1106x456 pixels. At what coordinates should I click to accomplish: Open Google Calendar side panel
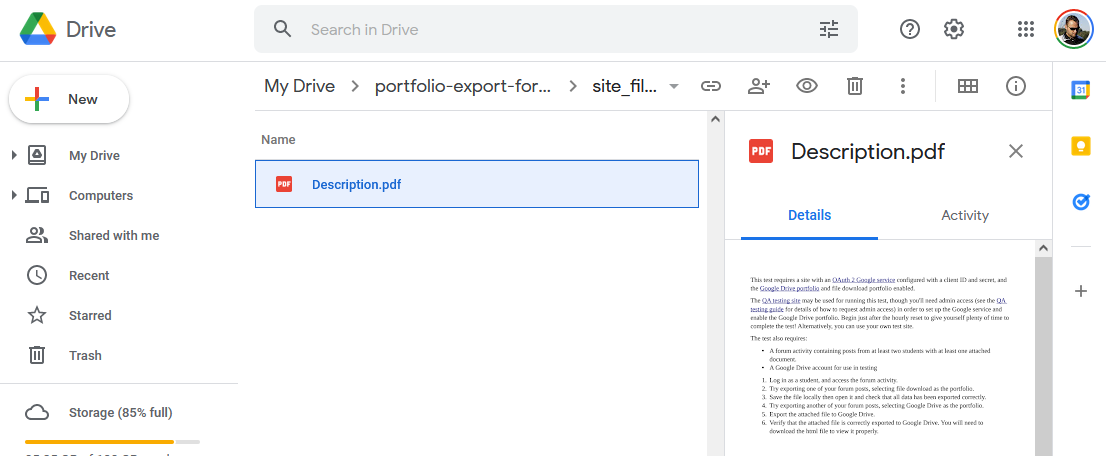1081,89
